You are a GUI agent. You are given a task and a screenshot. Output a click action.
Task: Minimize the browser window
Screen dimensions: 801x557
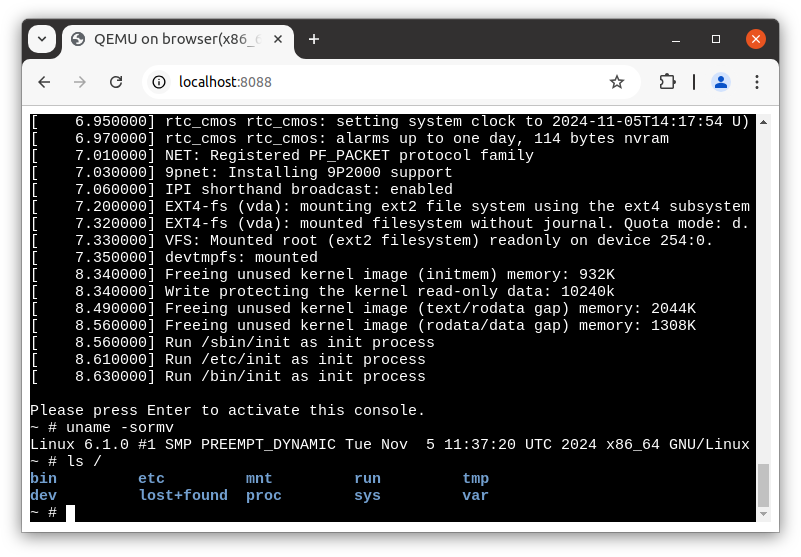point(676,39)
